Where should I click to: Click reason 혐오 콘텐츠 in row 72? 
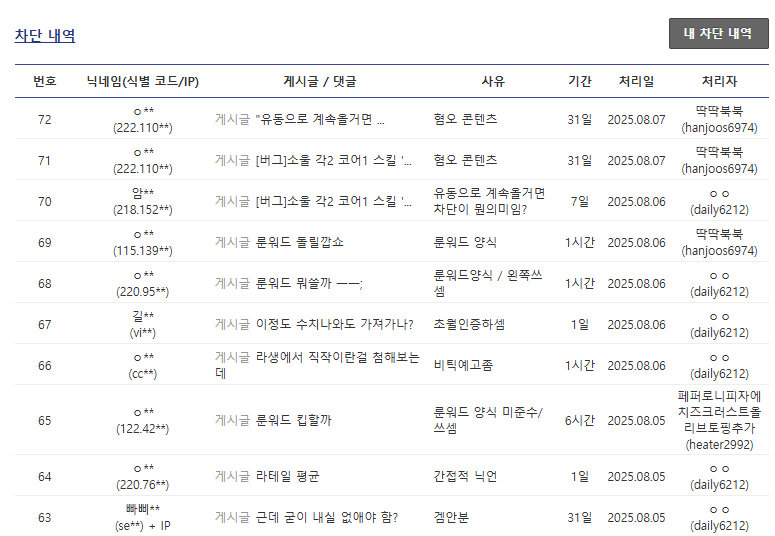point(465,119)
